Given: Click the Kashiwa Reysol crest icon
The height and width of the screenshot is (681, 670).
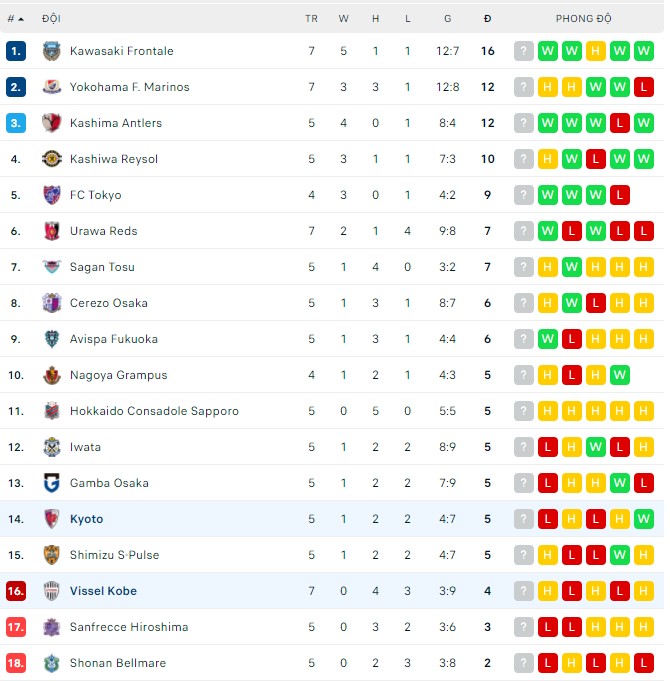Looking at the screenshot, I should 52,159.
